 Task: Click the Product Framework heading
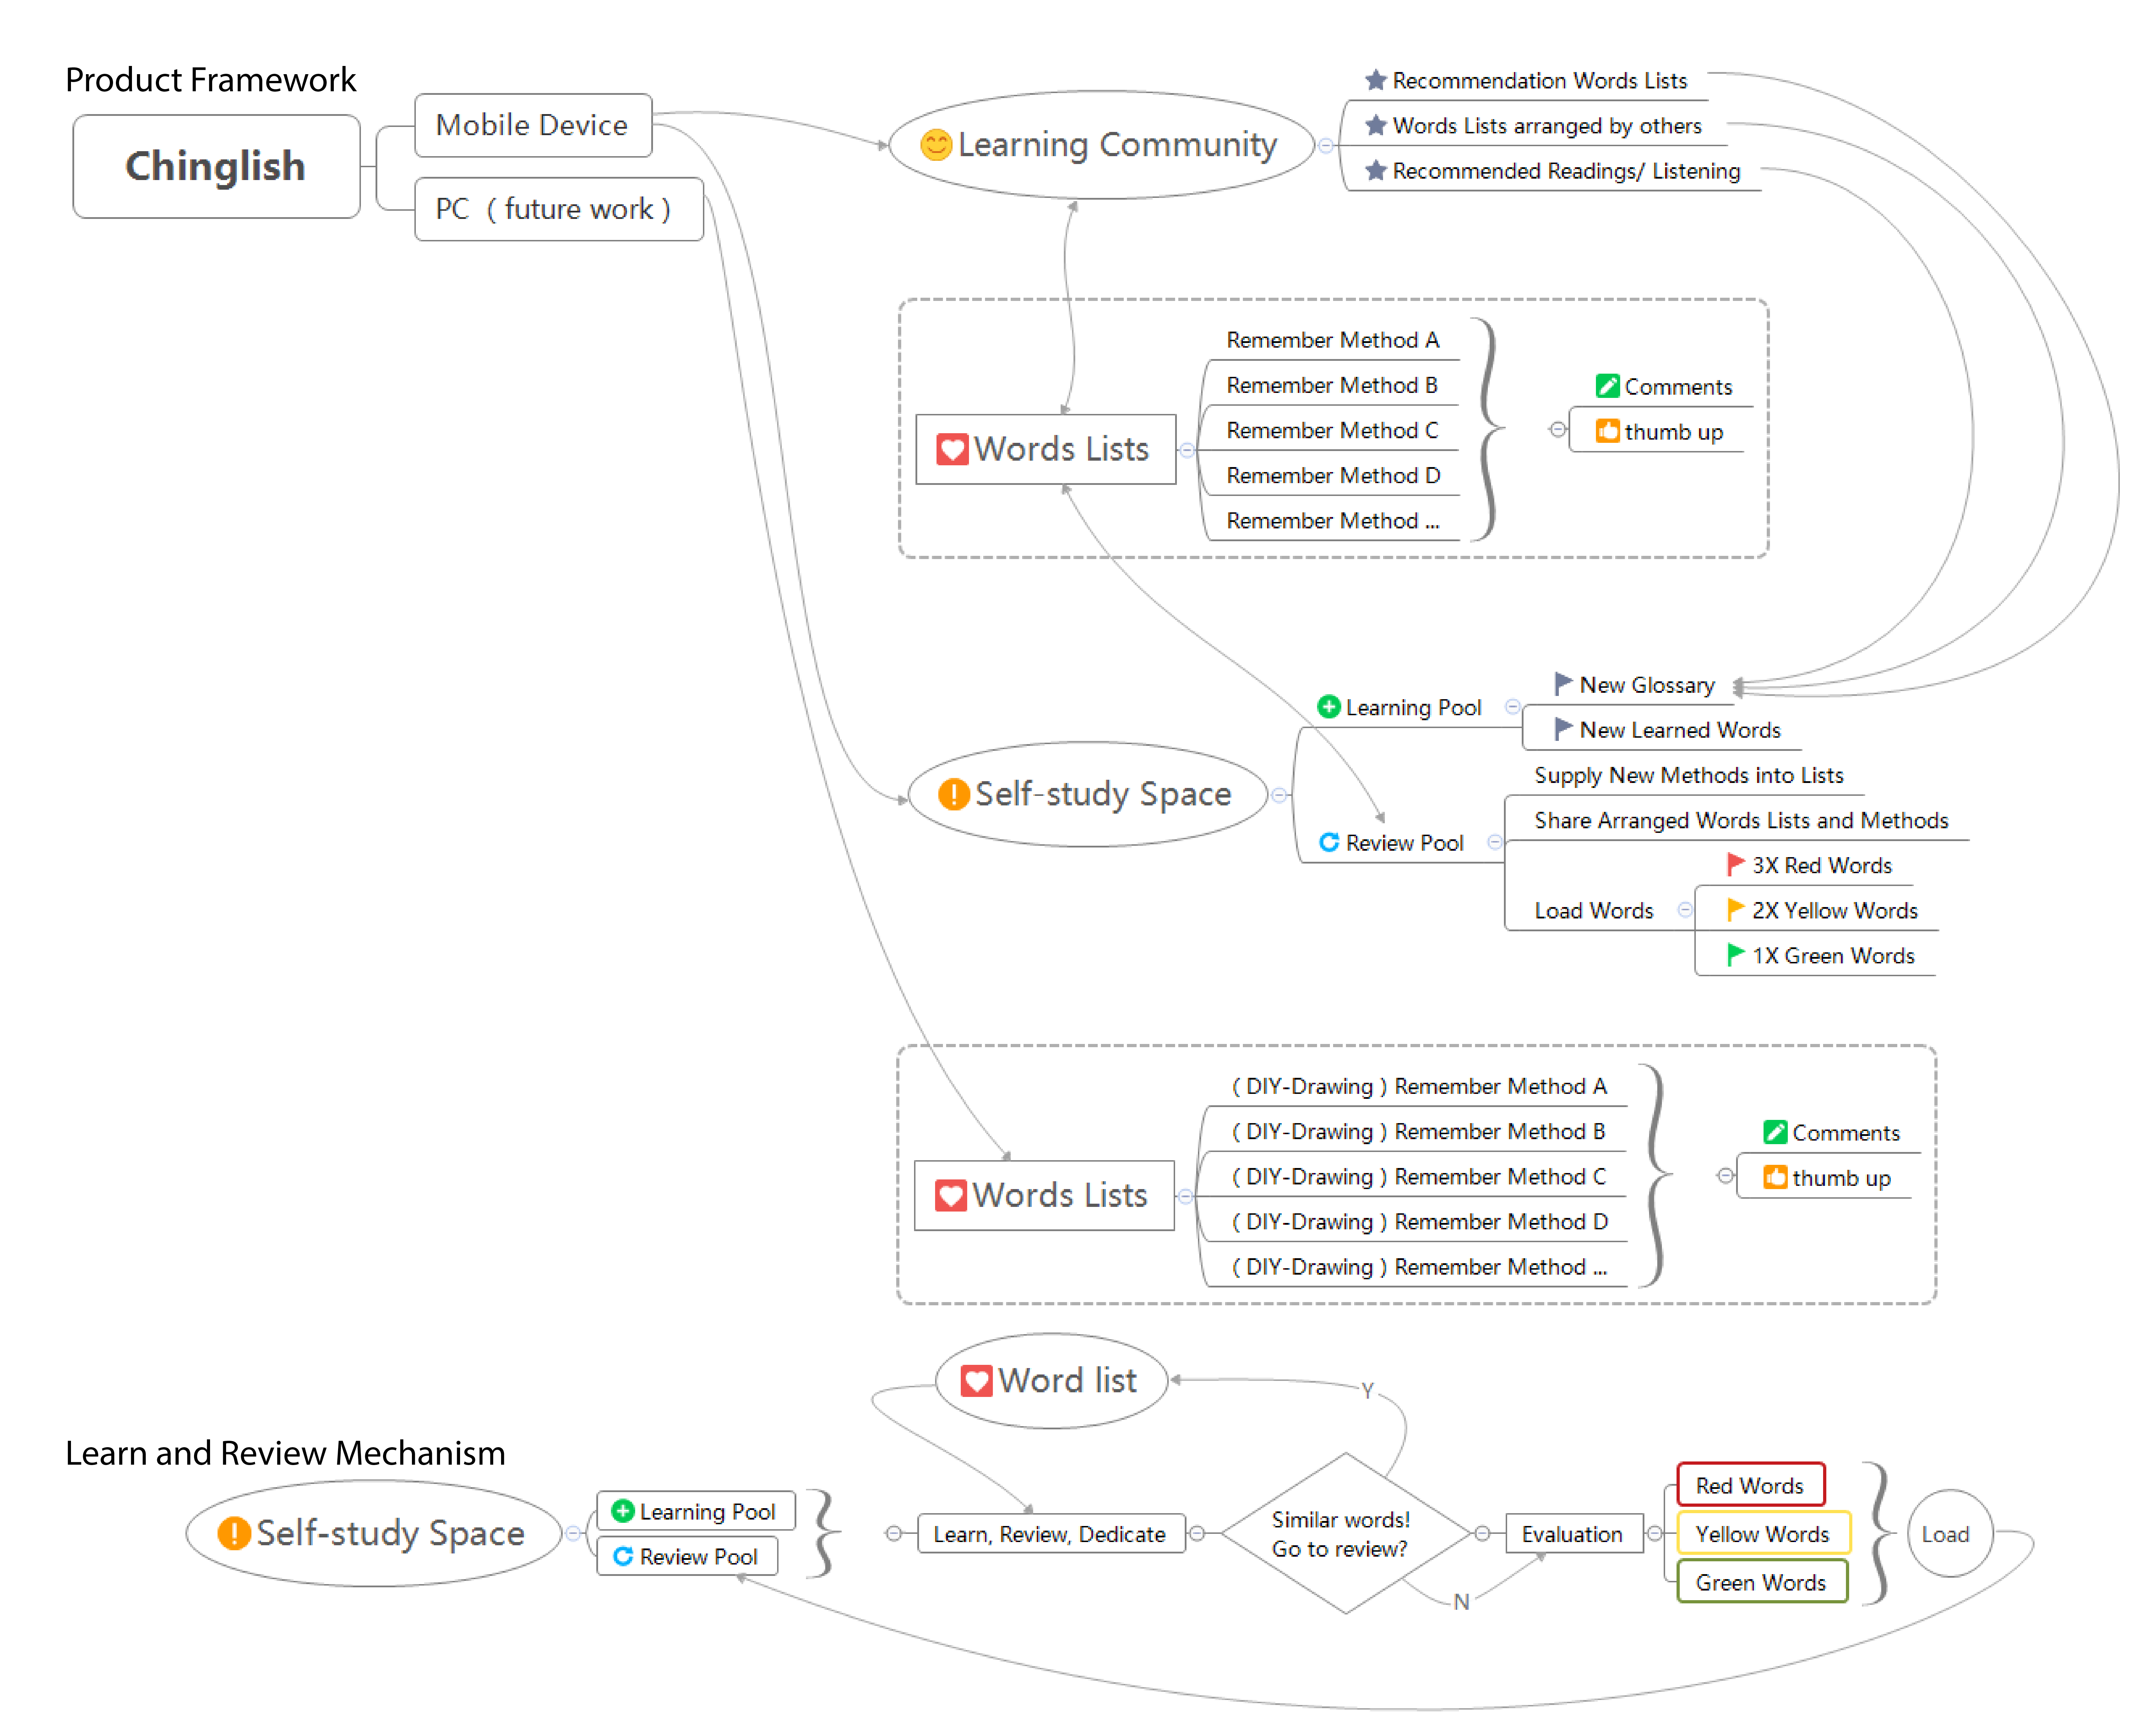coord(211,79)
